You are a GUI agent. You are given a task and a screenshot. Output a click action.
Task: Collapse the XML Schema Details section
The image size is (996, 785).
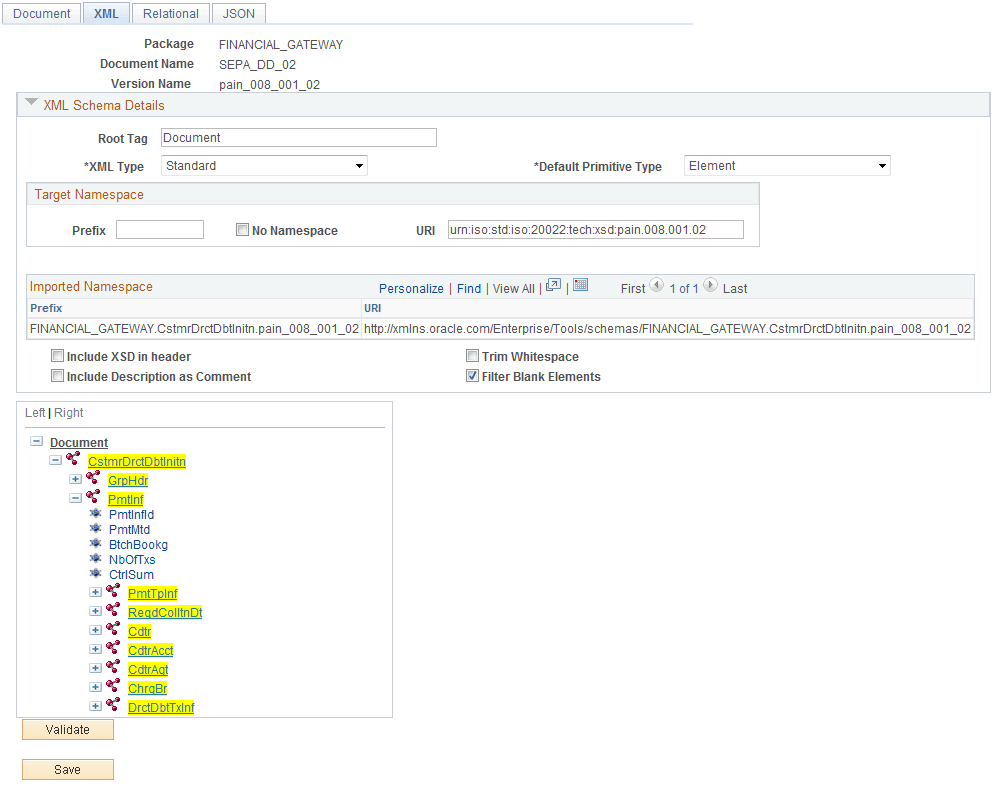[x=31, y=103]
